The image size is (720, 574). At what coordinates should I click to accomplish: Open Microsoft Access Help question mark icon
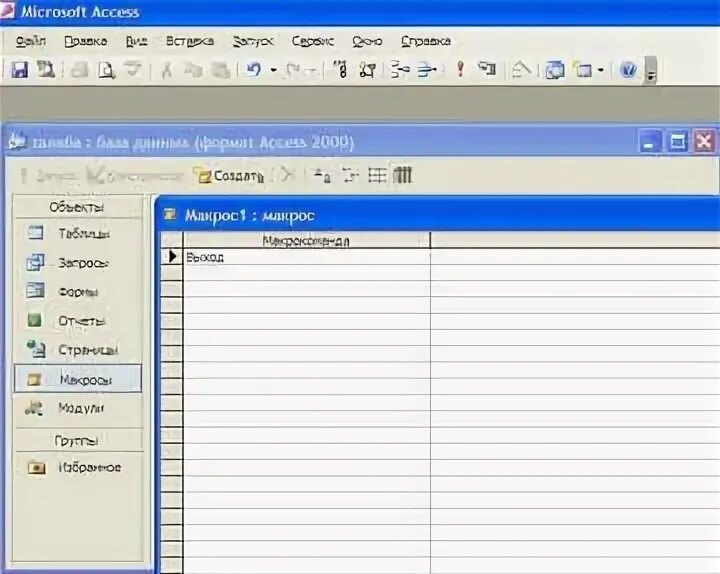[628, 70]
